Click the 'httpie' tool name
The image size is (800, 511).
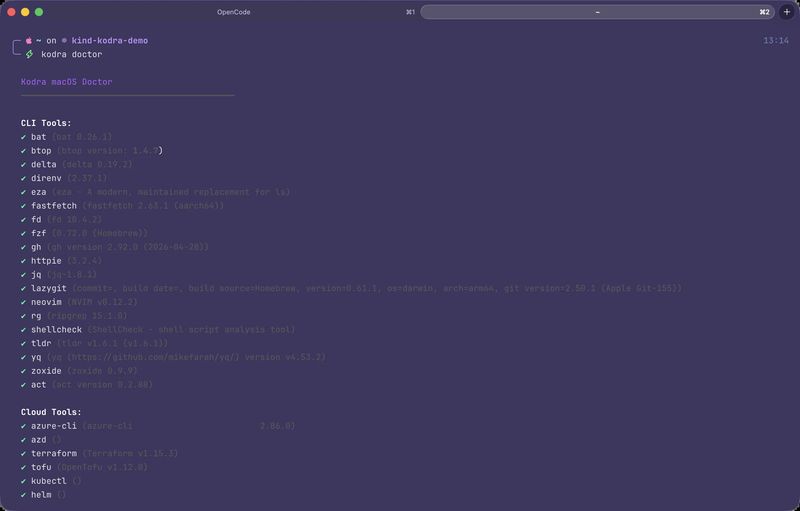[x=46, y=261]
